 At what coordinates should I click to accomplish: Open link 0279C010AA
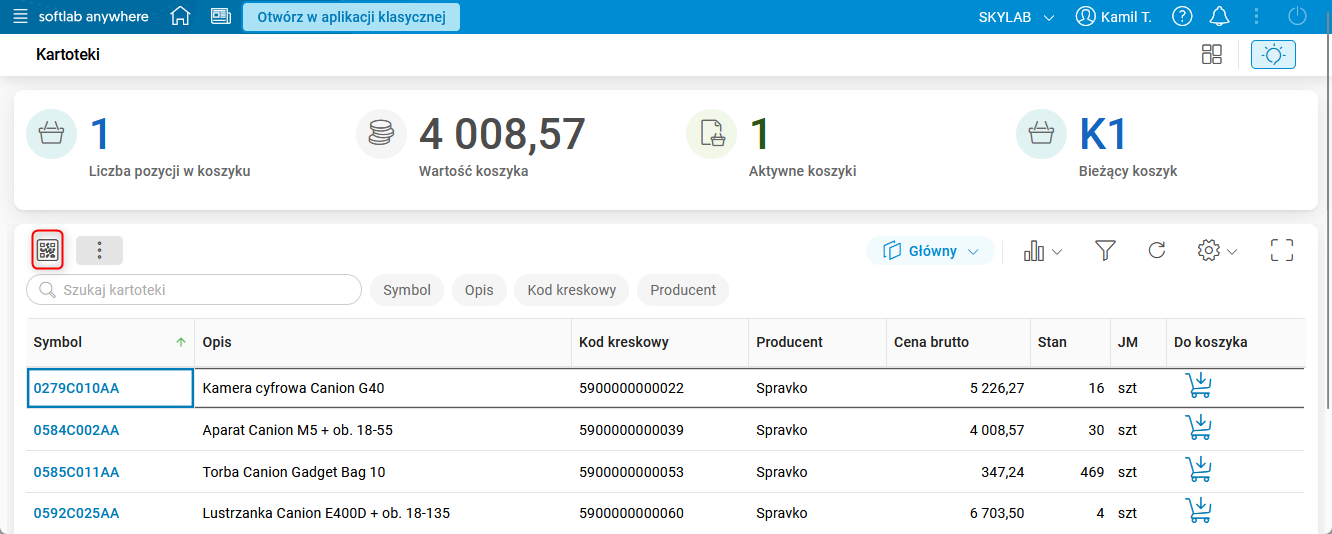point(76,388)
